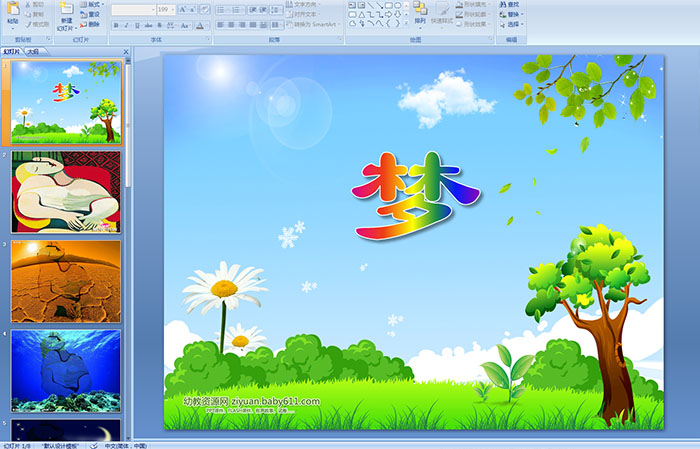Click the Reset (重设) slide button

(91, 14)
